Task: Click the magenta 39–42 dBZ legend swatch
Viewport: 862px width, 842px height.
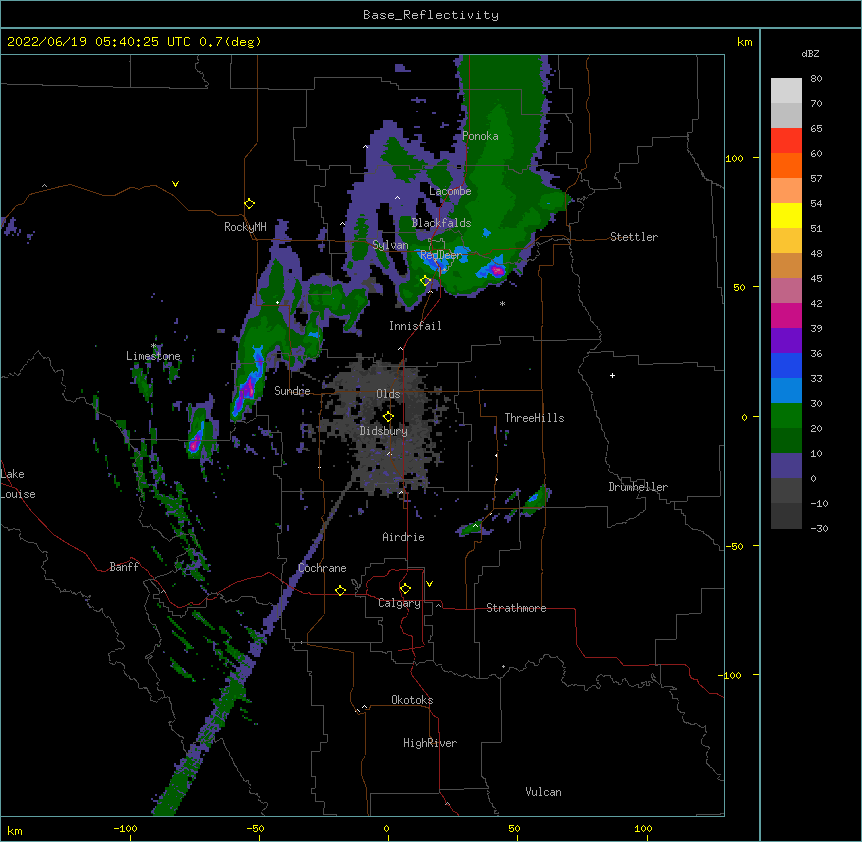Action: [x=786, y=315]
